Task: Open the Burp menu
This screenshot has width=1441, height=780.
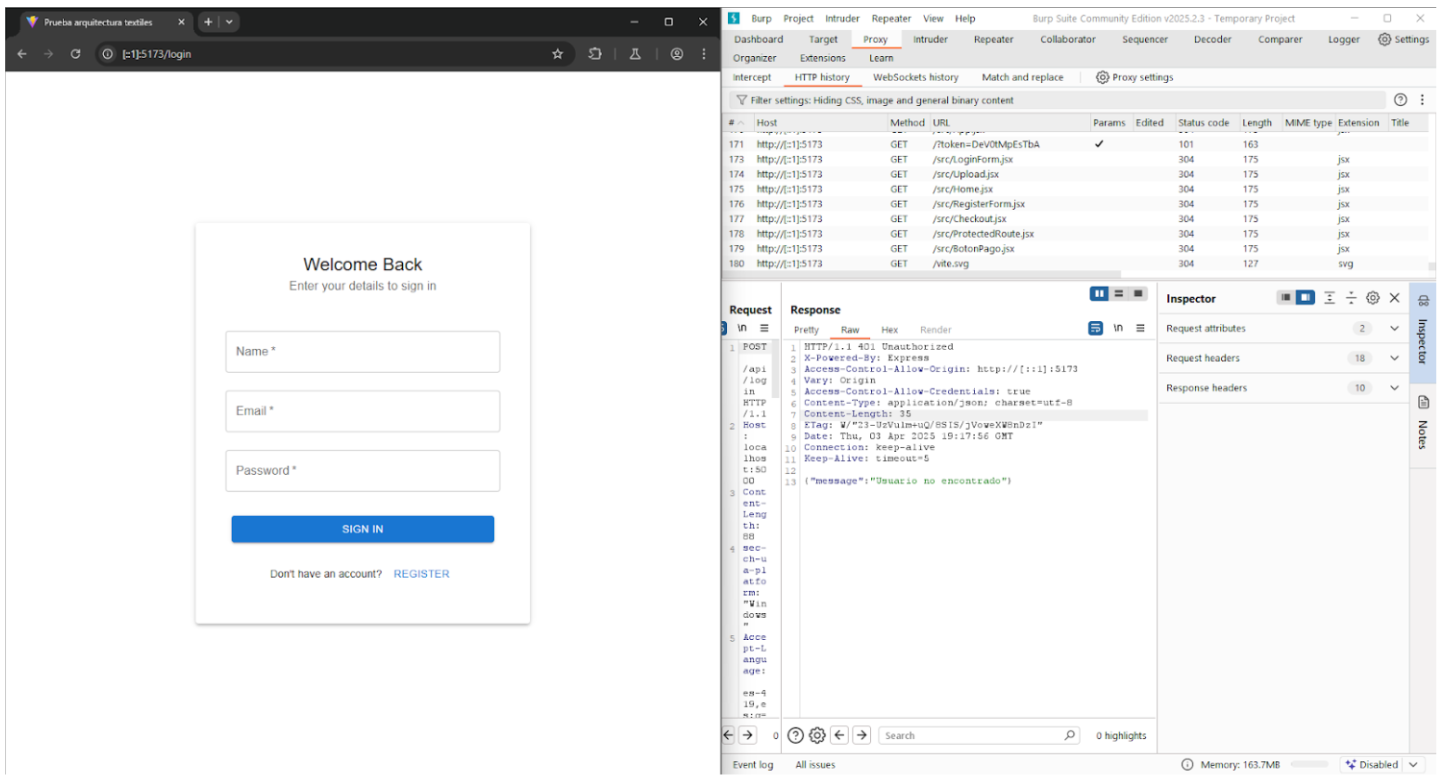Action: [761, 18]
